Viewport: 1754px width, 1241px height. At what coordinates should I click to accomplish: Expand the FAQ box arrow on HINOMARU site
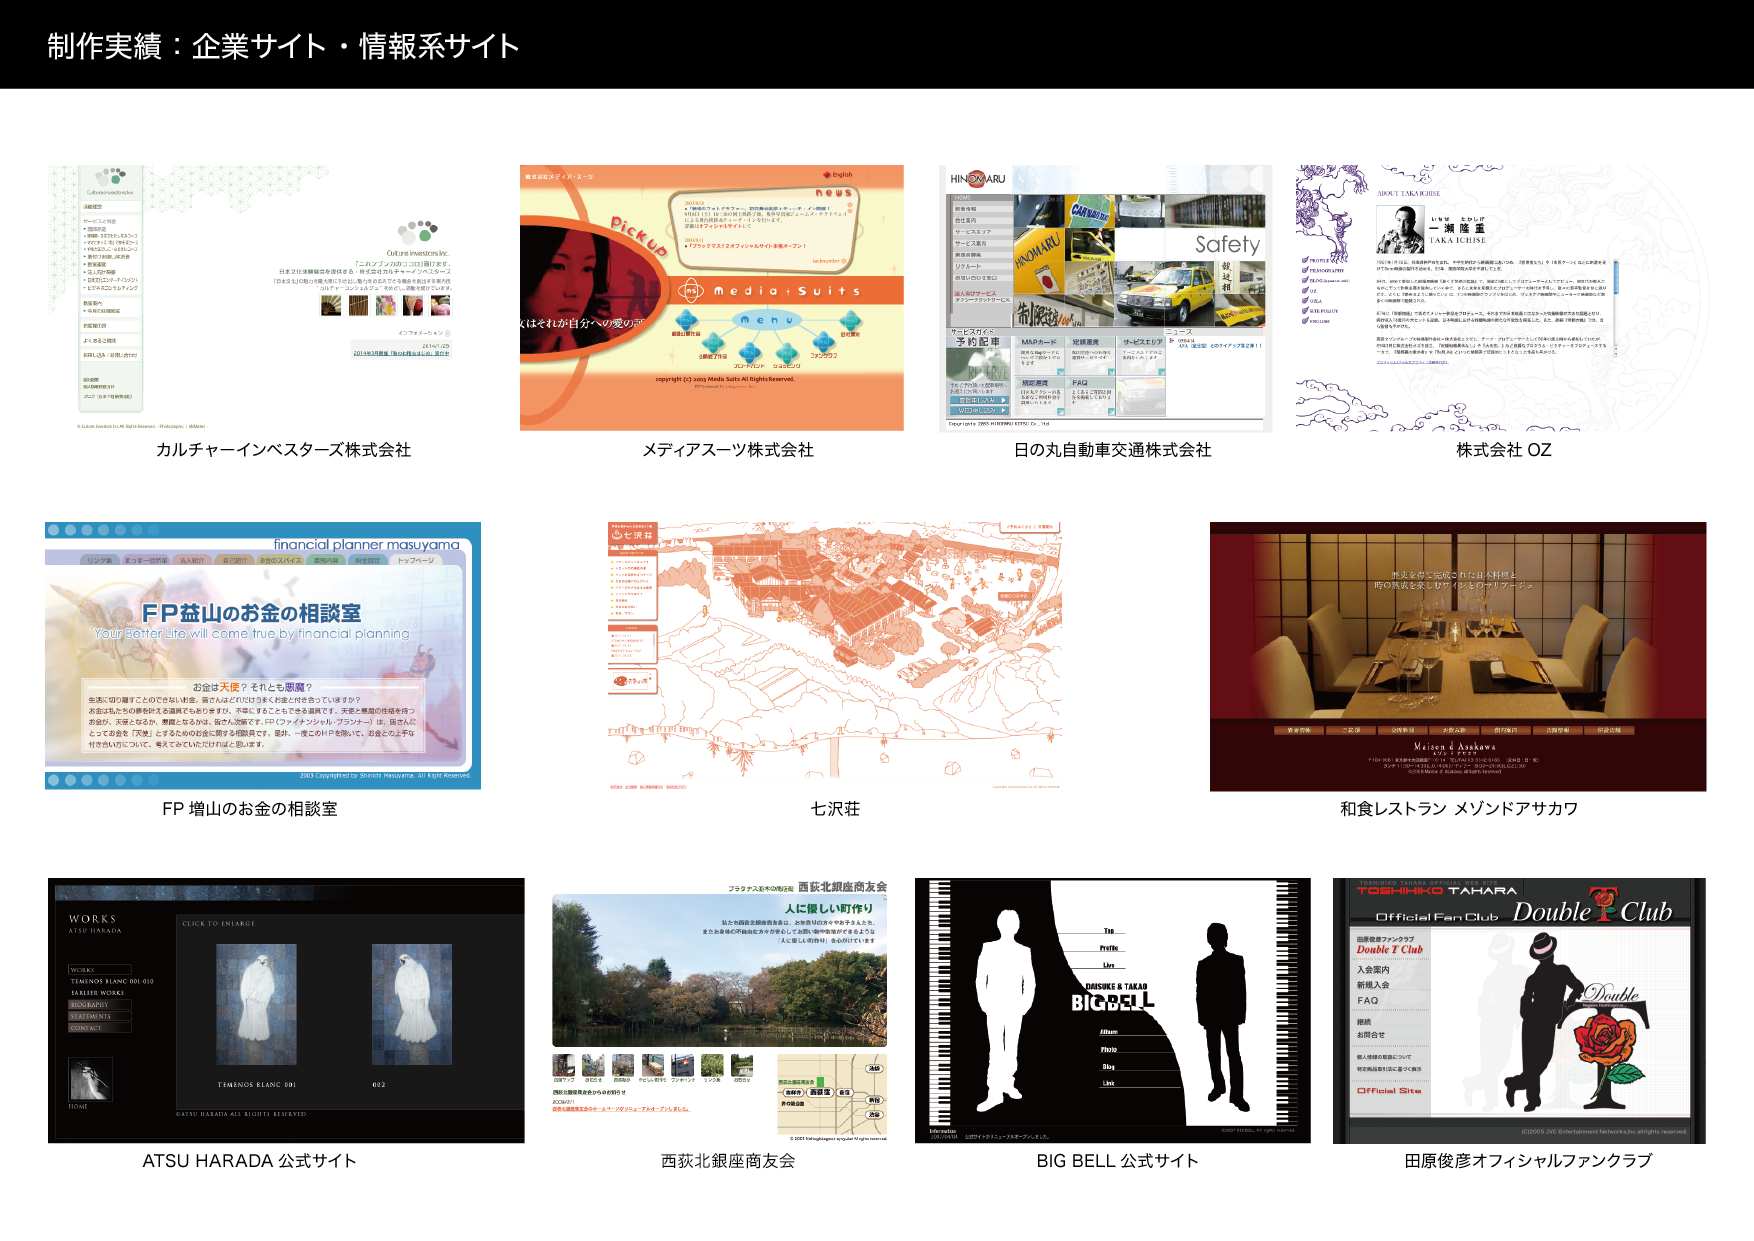click(1111, 411)
